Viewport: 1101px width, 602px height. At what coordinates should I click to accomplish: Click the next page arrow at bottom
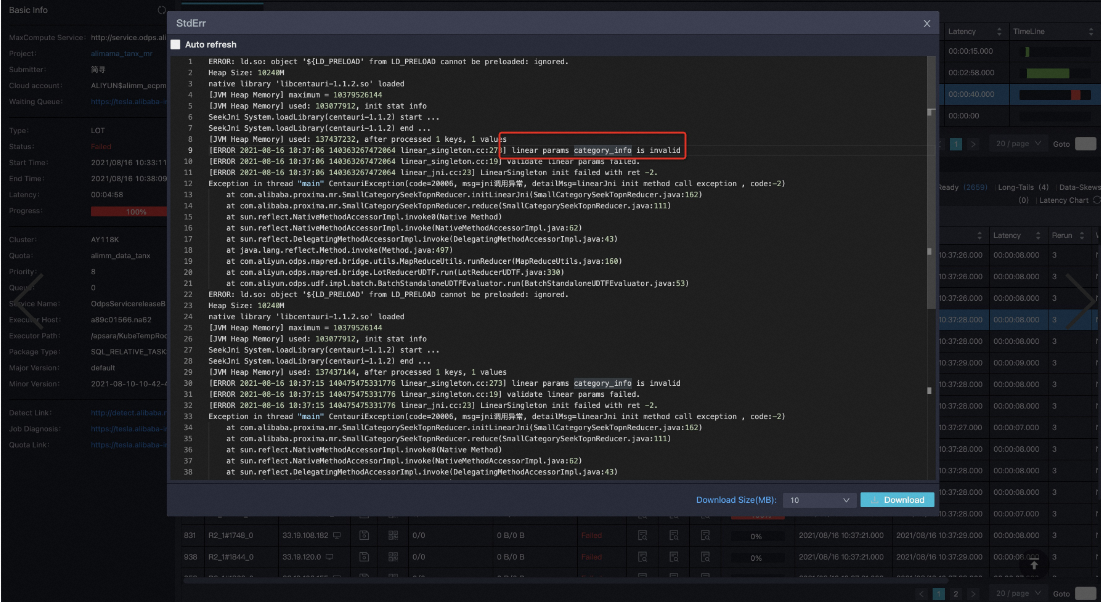(972, 594)
